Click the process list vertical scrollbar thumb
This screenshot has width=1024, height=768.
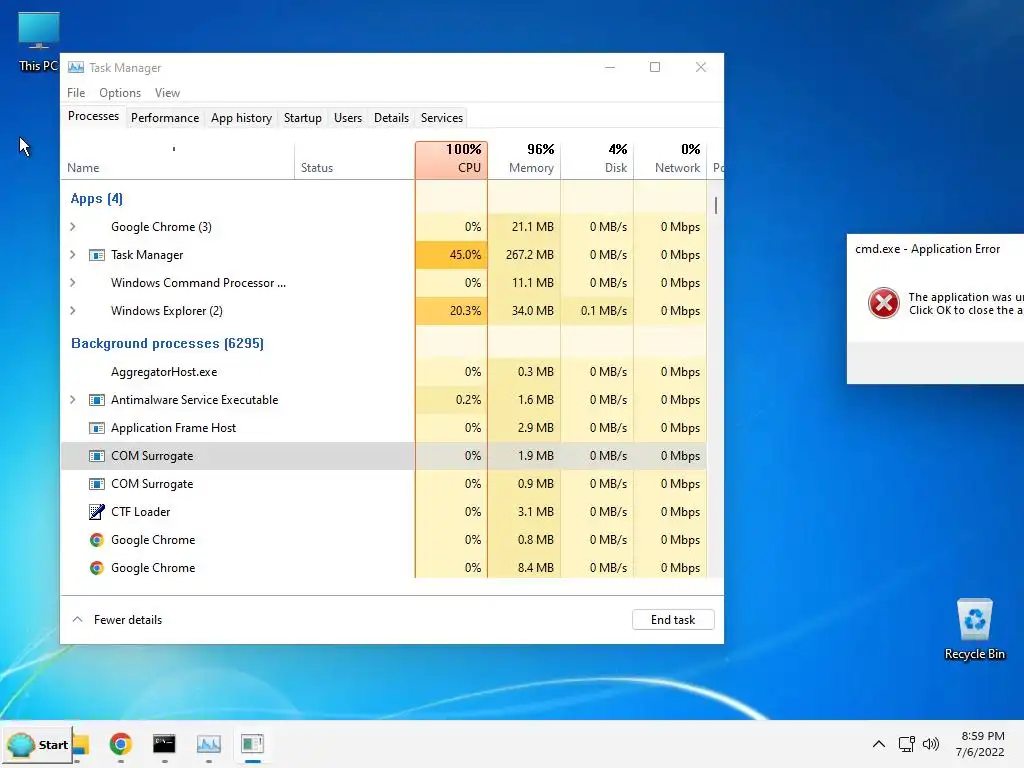coord(716,206)
